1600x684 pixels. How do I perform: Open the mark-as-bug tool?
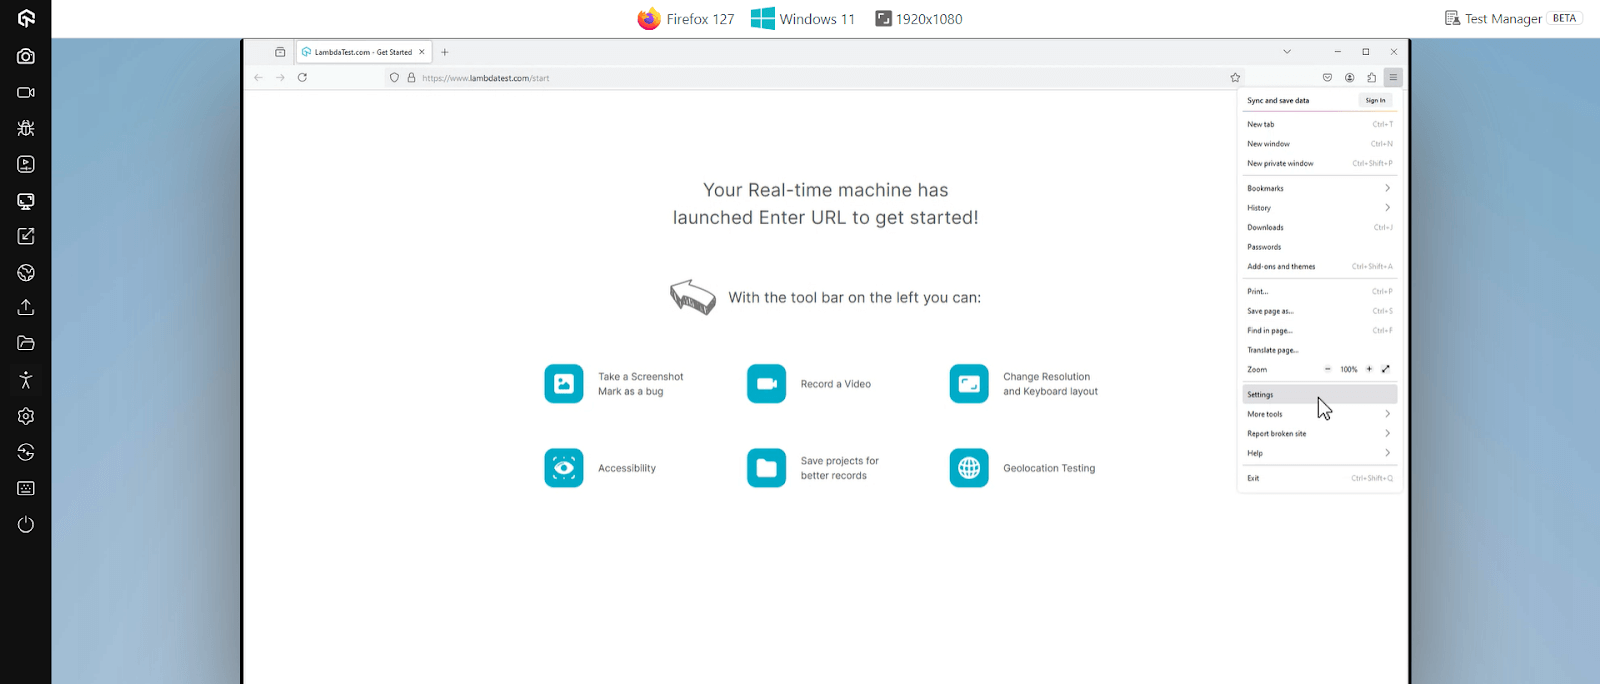pyautogui.click(x=26, y=128)
